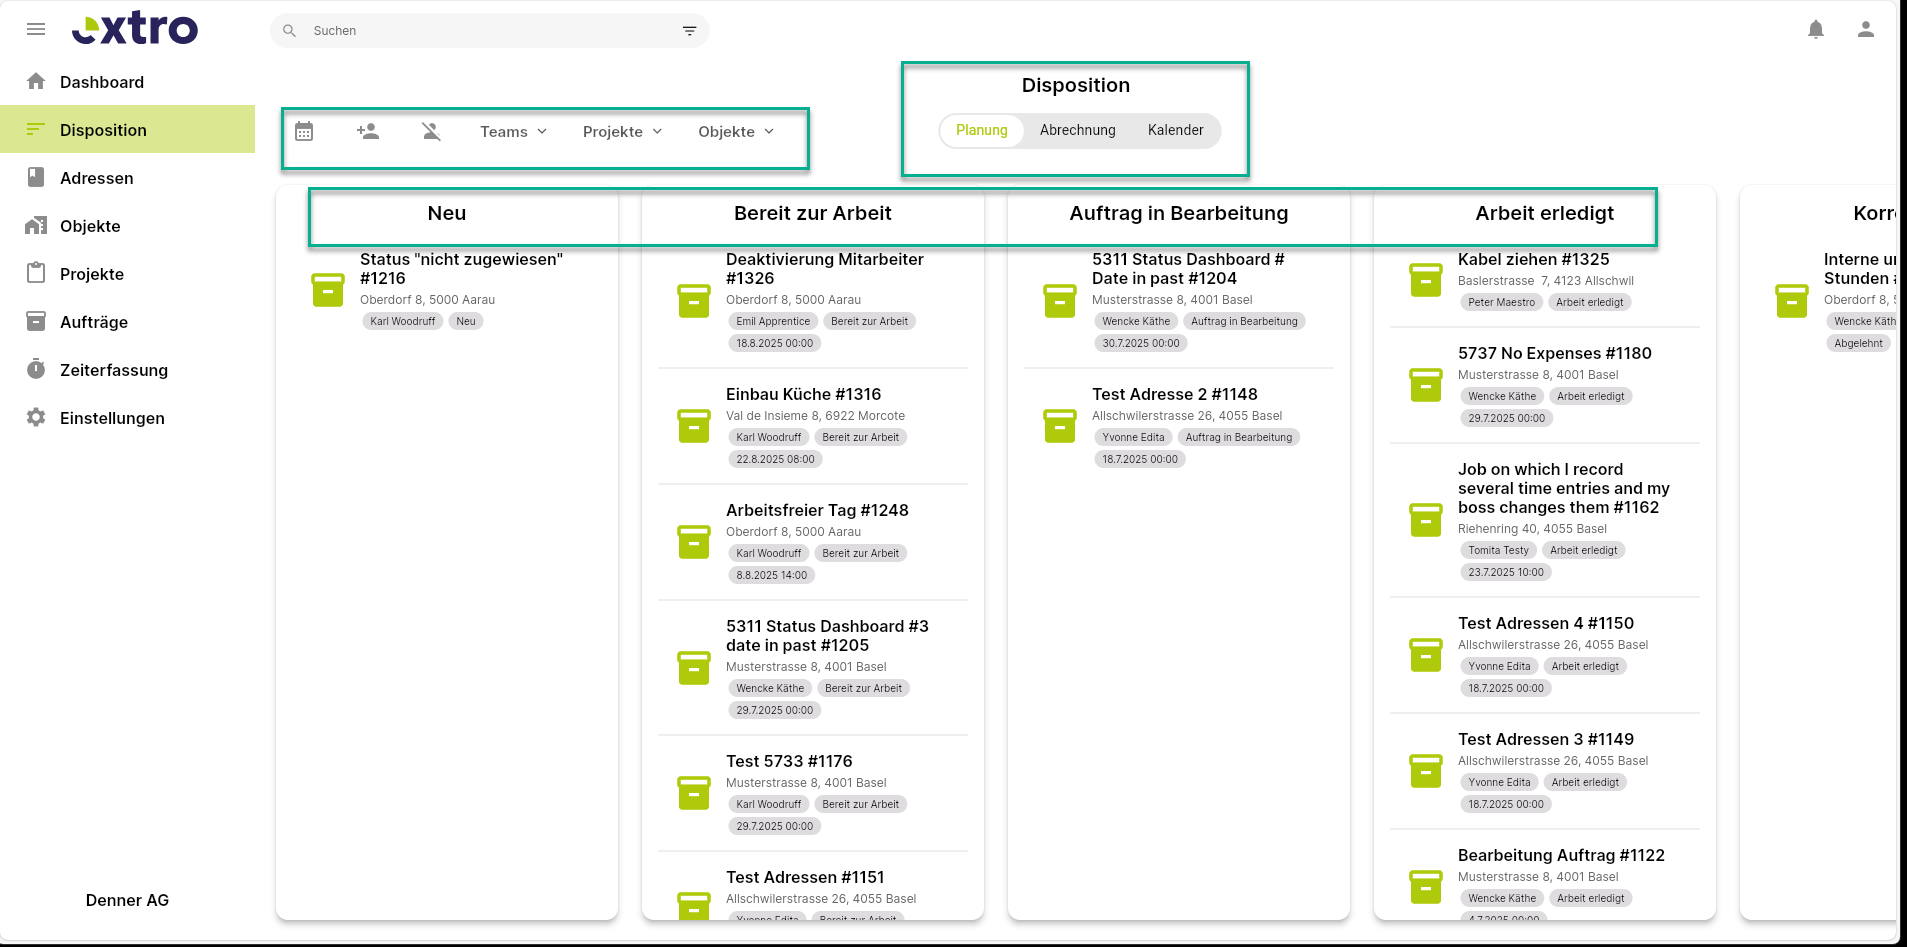Open user account icon

1866,30
